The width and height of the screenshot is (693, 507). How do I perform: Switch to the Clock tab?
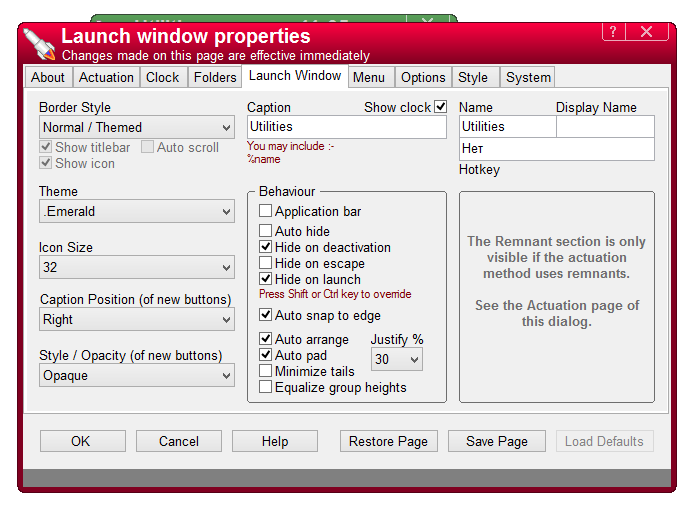[163, 77]
